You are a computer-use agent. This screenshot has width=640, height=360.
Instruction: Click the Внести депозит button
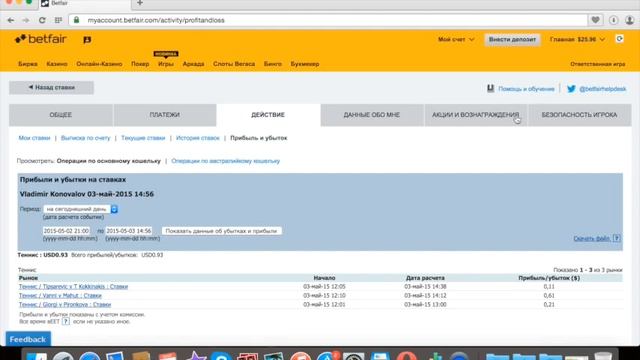tap(512, 40)
